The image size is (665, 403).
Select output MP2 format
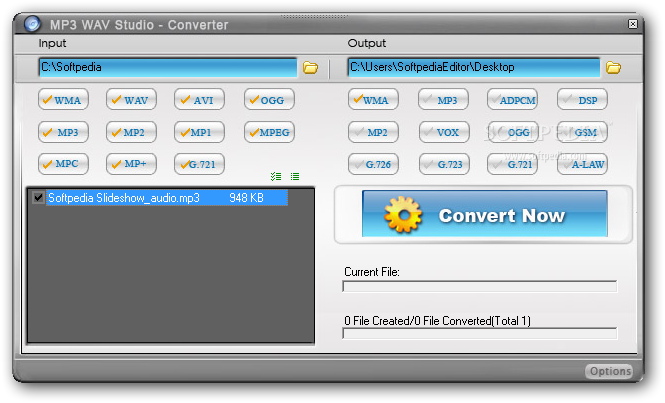[x=373, y=132]
